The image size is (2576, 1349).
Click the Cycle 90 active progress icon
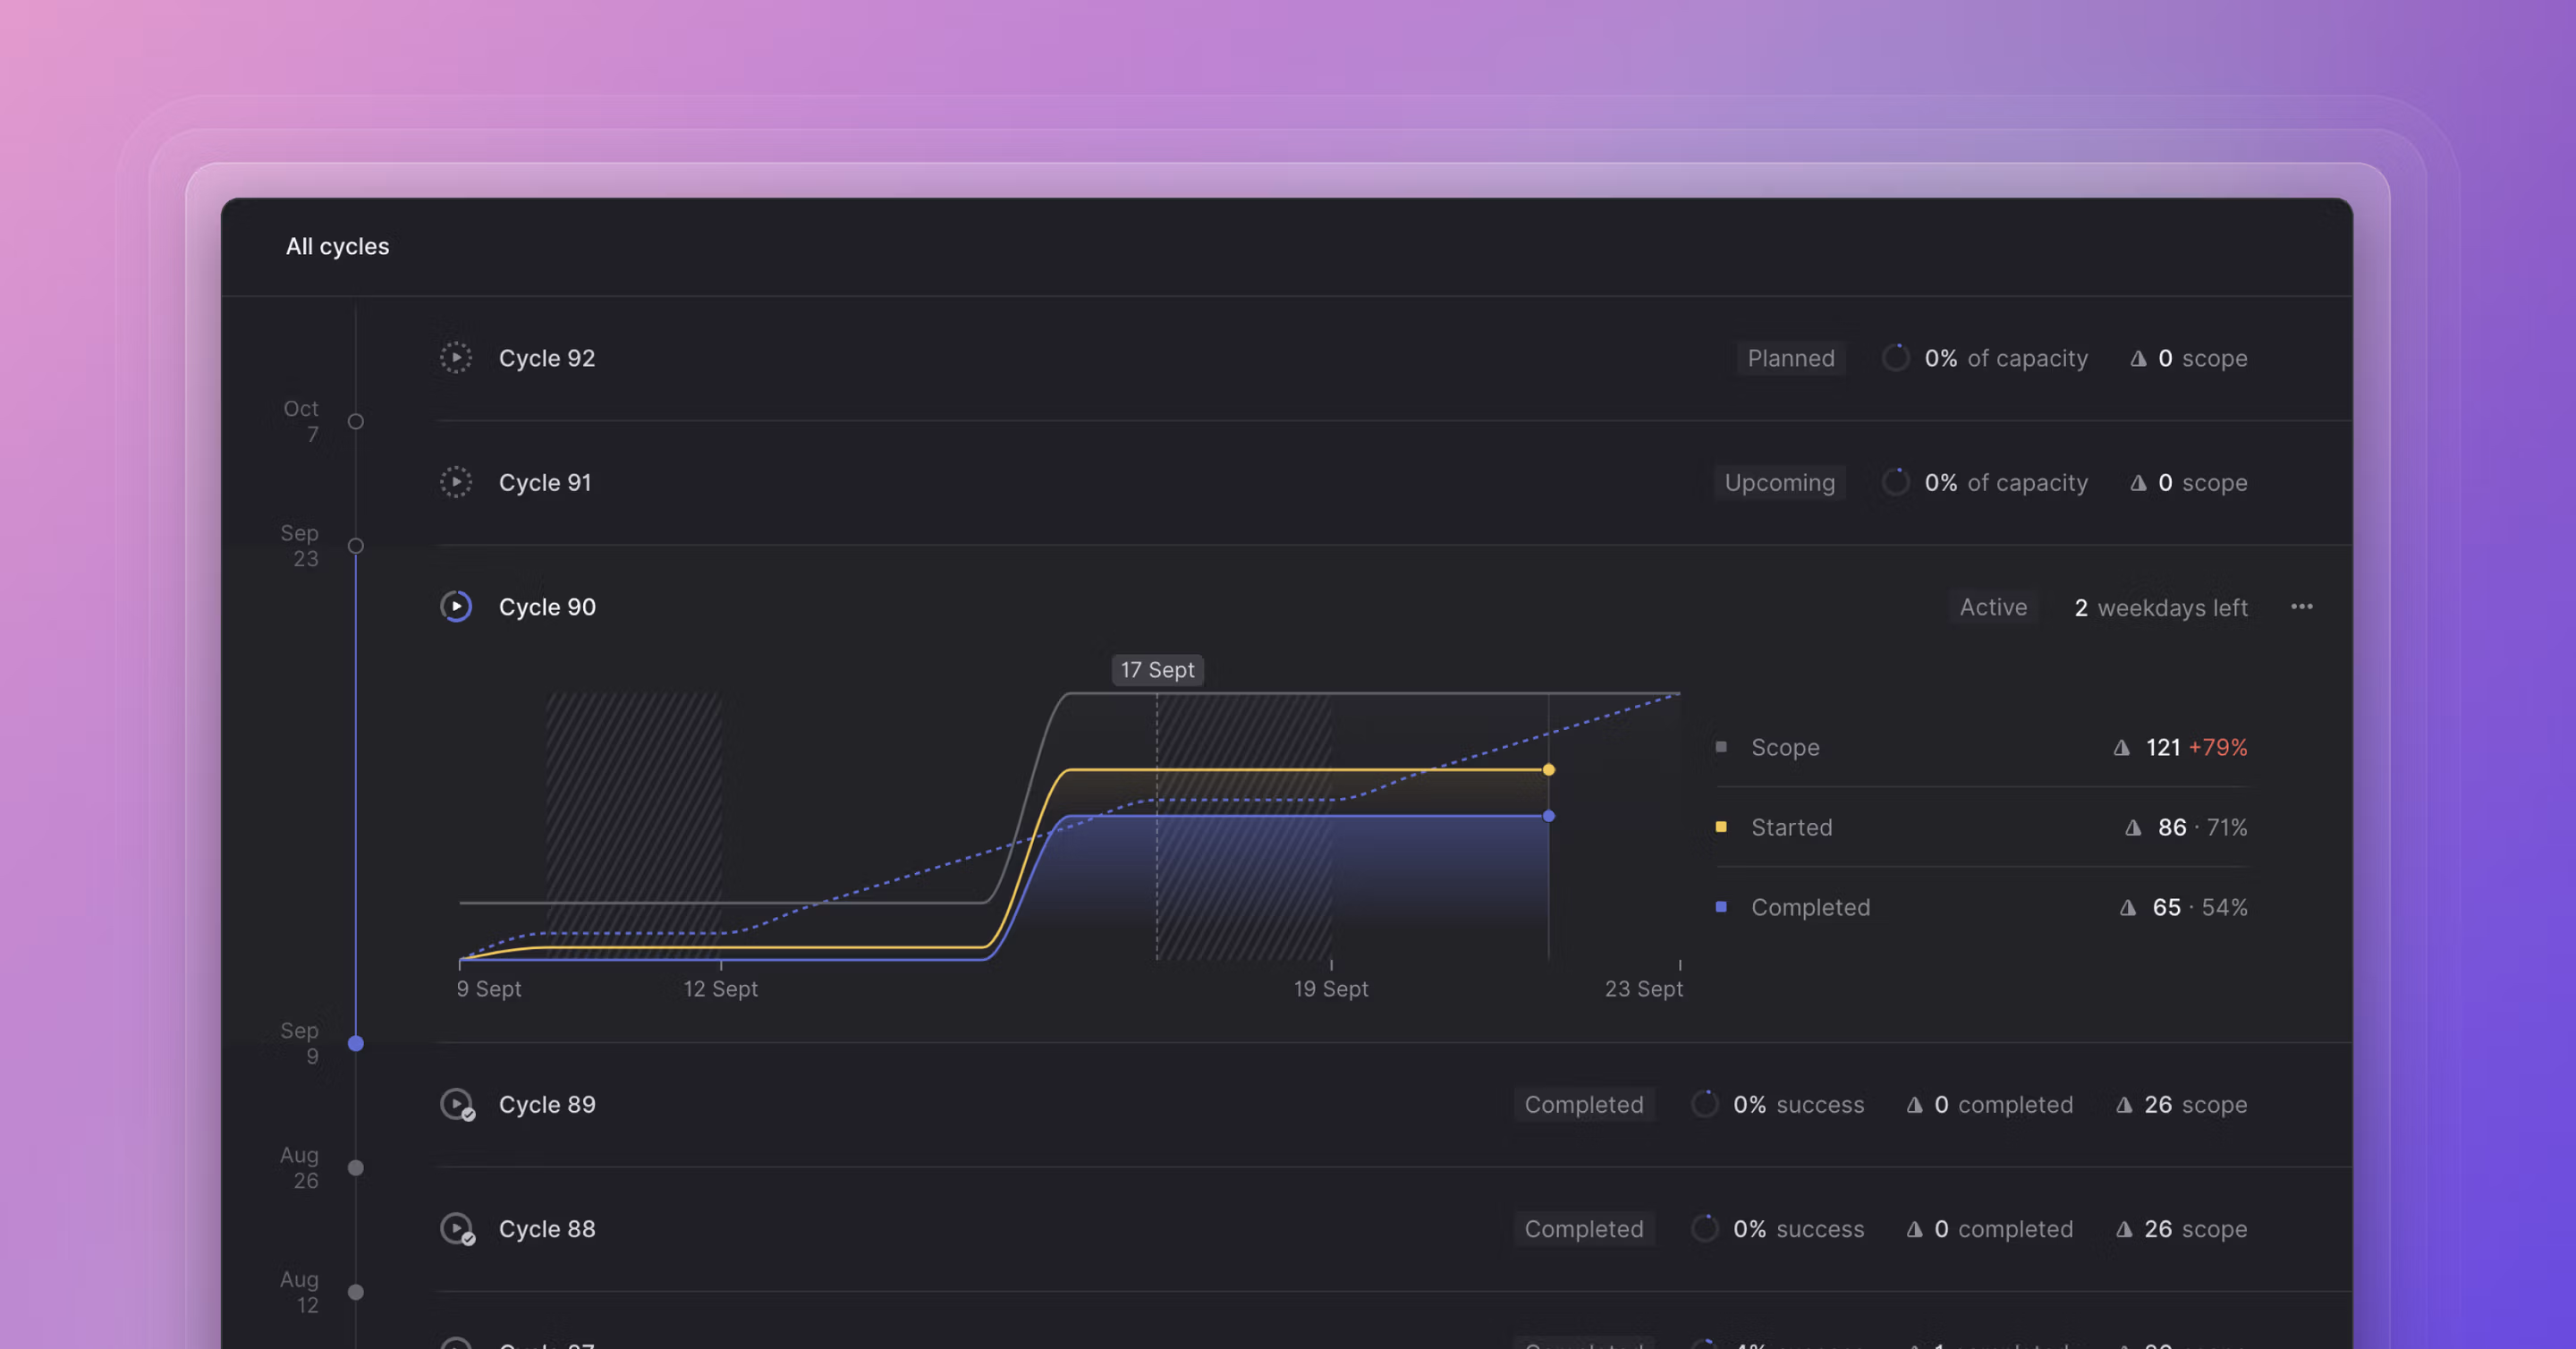click(456, 606)
